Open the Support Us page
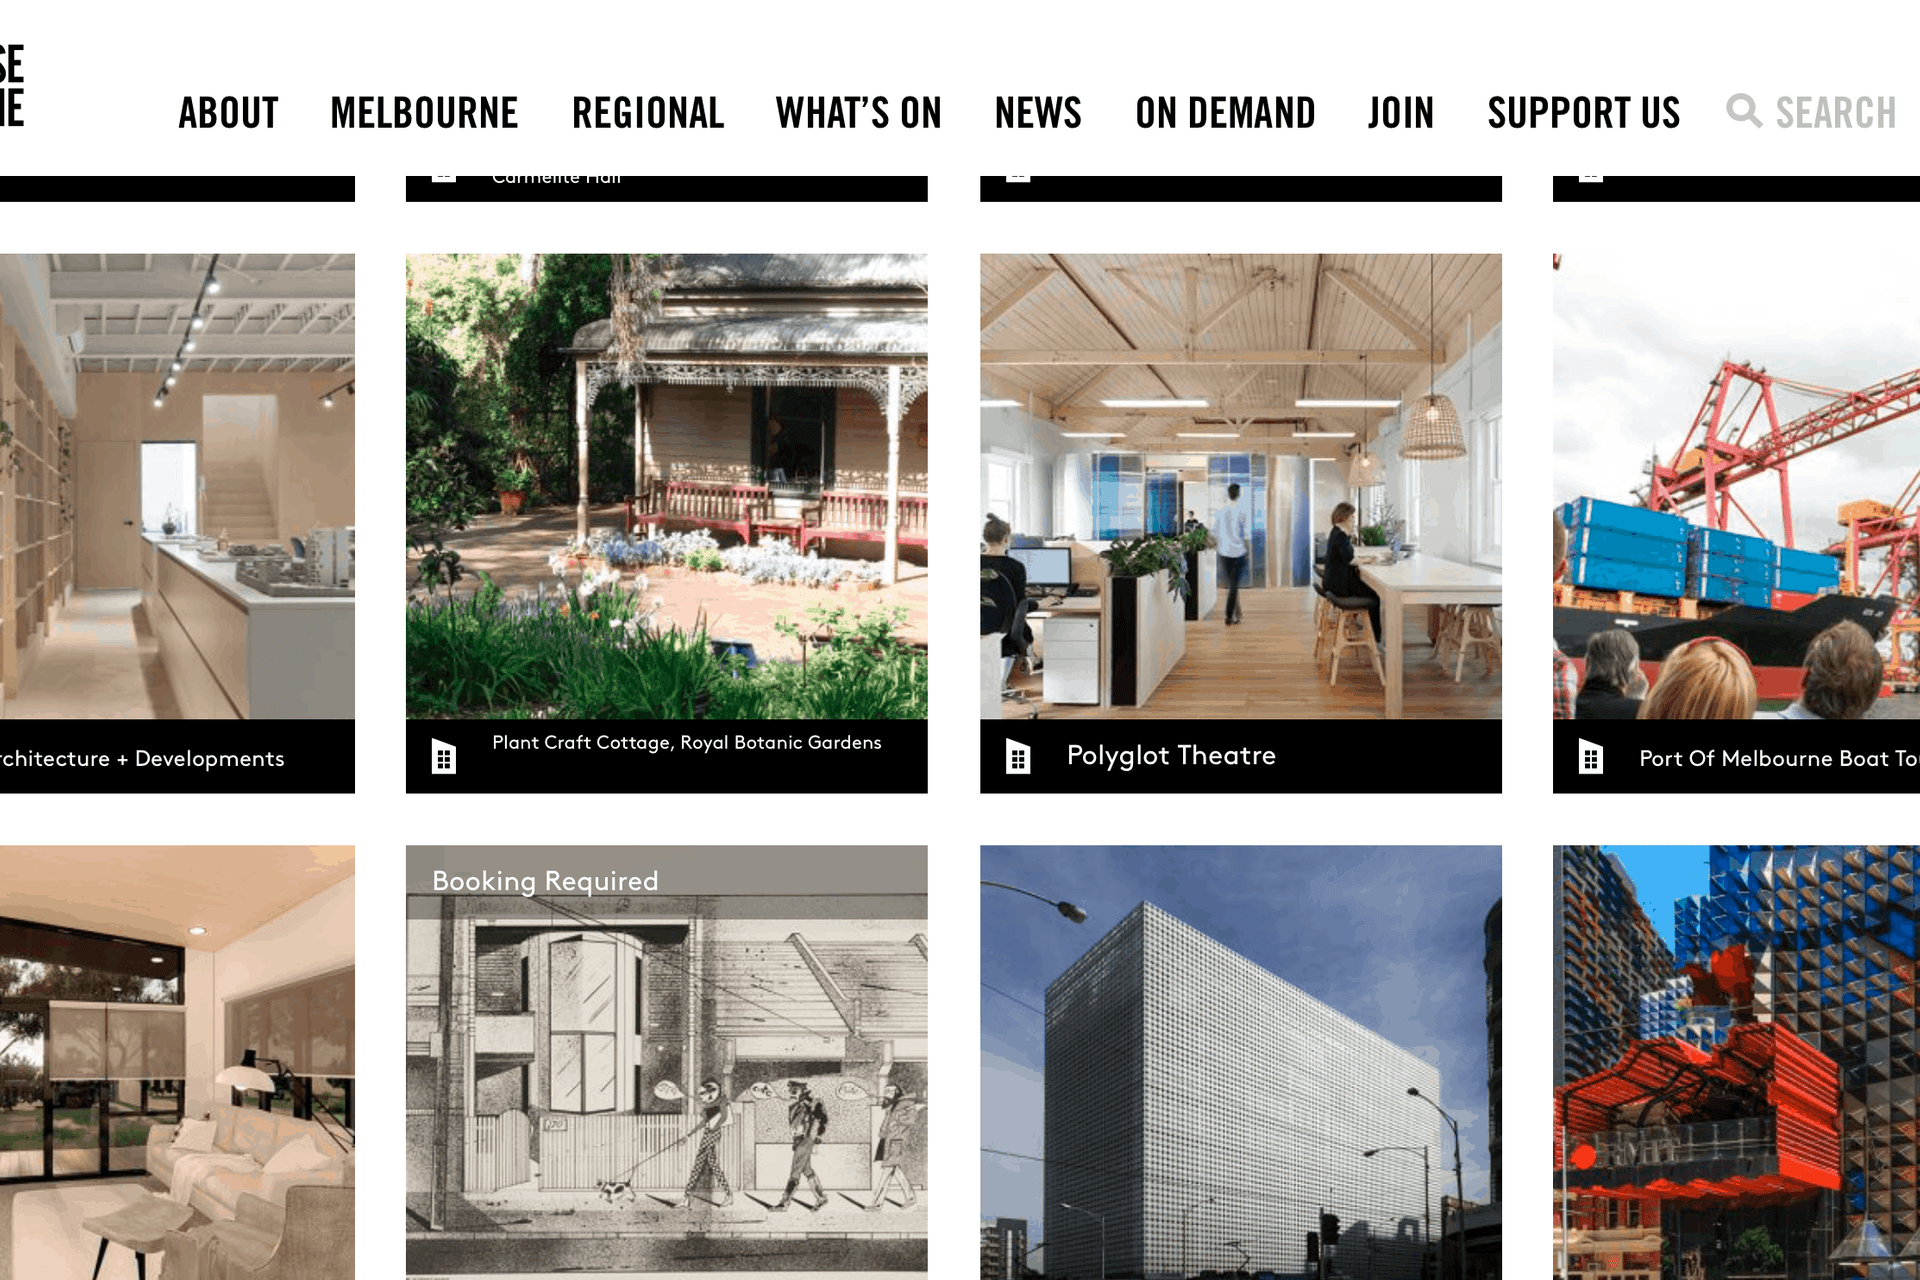 point(1584,113)
